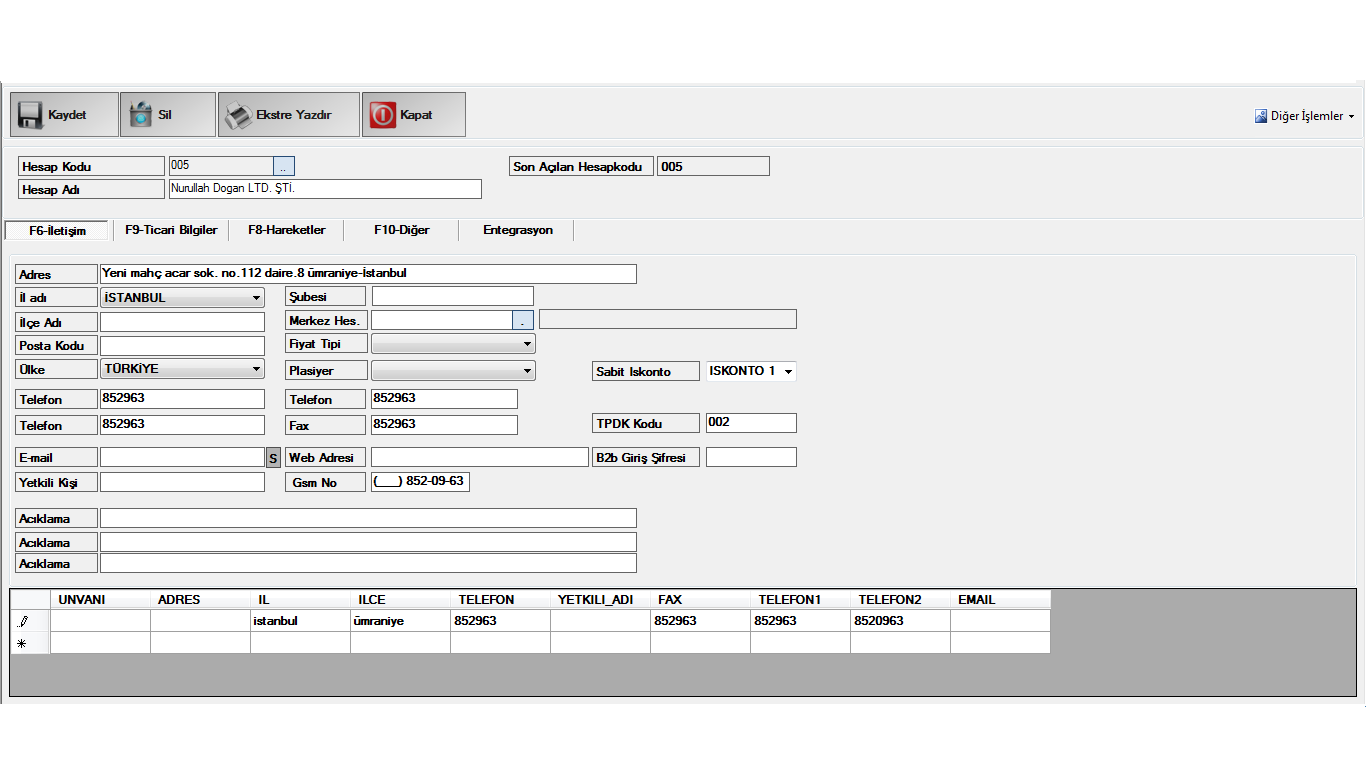The height and width of the screenshot is (768, 1366).
Task: Click the picture icon beside Diğer İşlemler
Action: (1261, 116)
